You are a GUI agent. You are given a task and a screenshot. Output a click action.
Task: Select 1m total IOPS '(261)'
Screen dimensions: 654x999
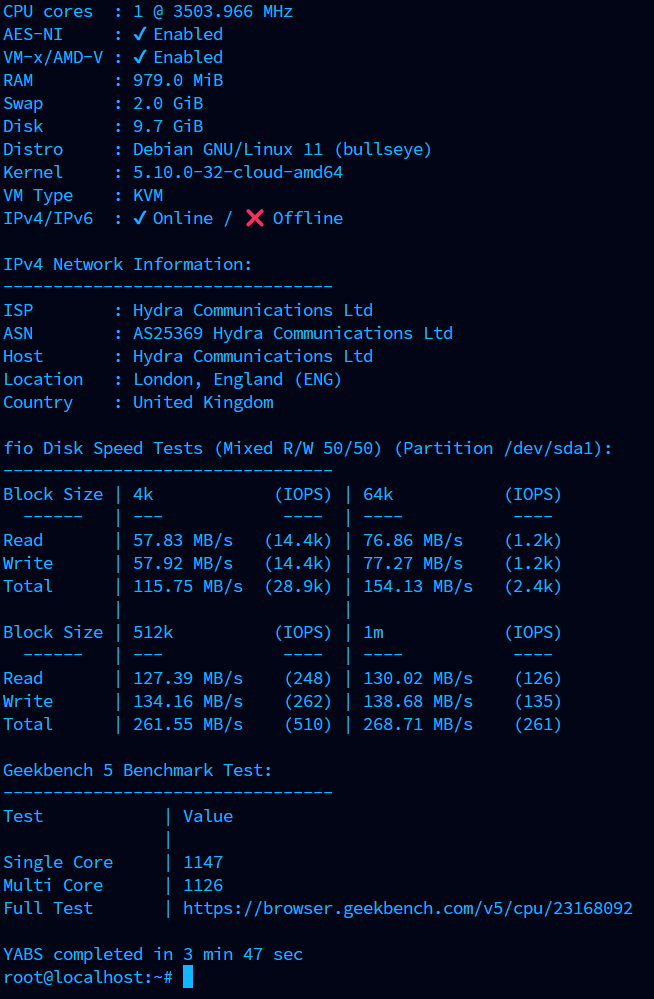538,724
